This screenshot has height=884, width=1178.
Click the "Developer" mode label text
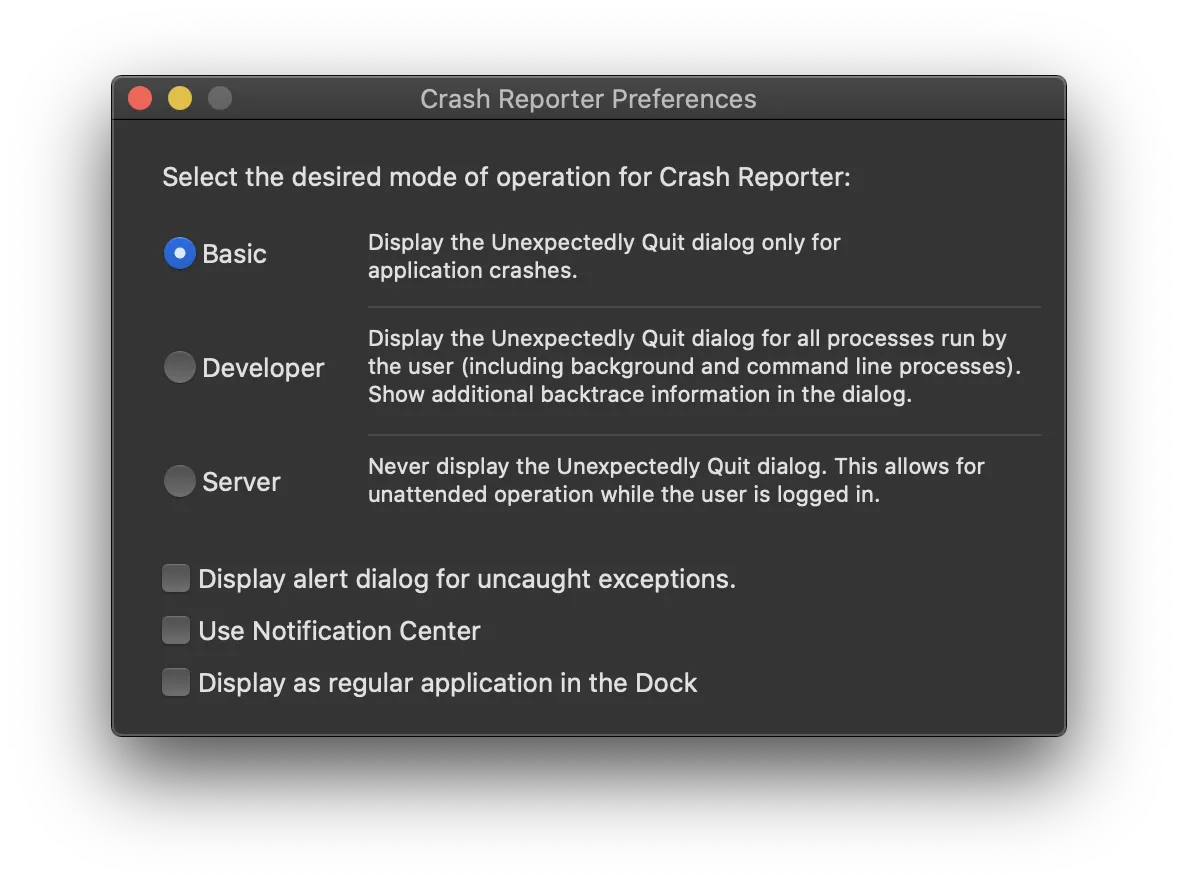click(x=263, y=368)
